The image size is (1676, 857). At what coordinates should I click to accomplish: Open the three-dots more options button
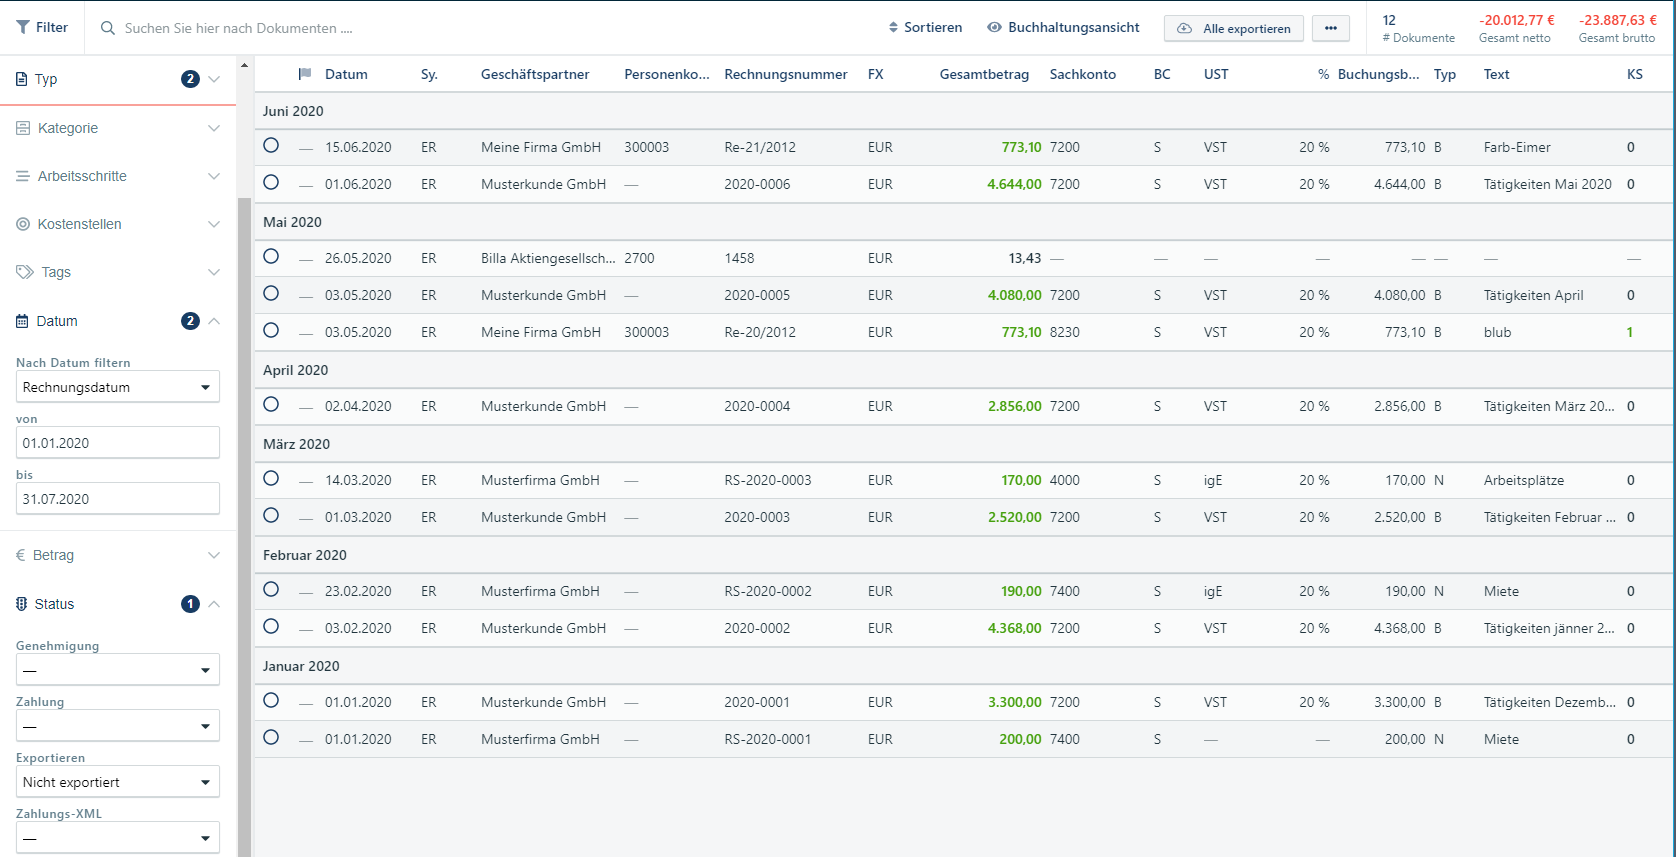pos(1330,28)
